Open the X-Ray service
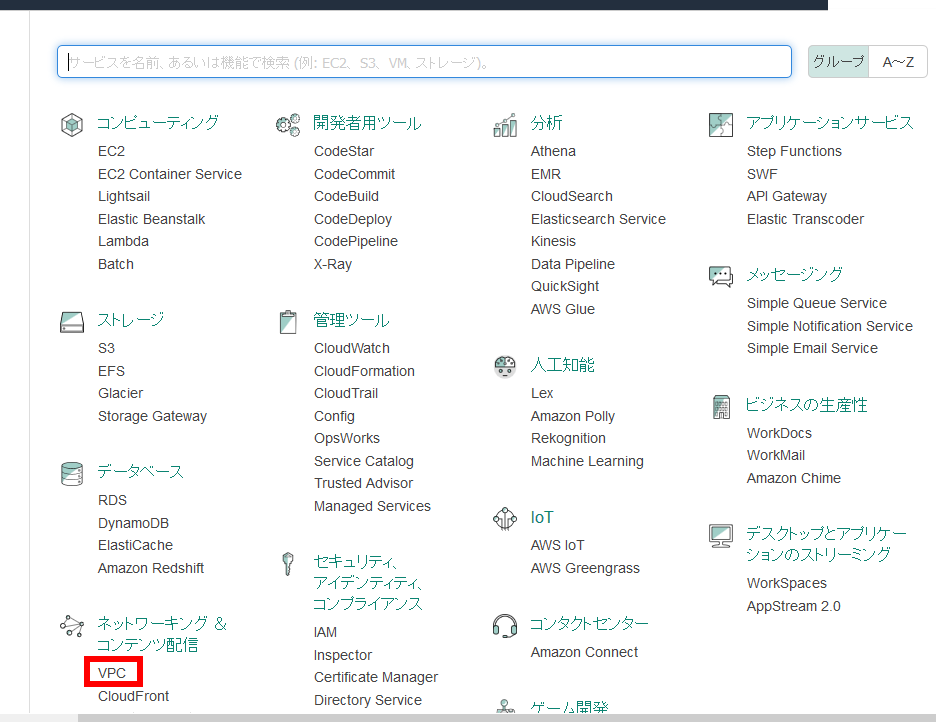The width and height of the screenshot is (936, 722). click(x=333, y=264)
